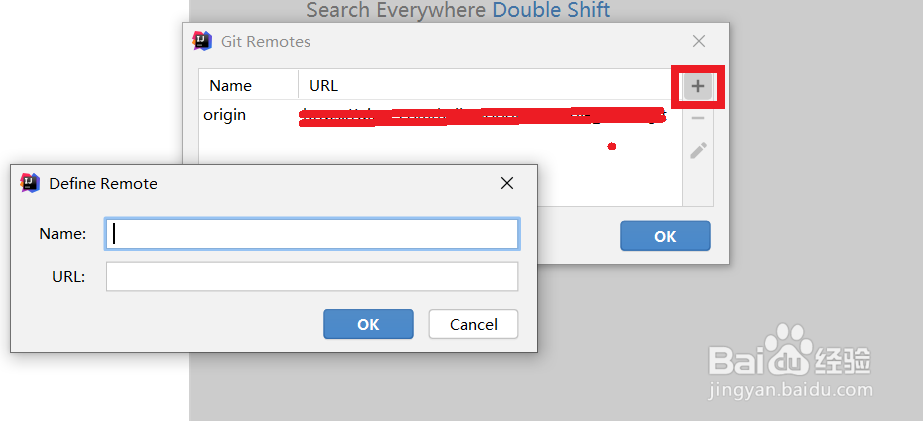Click the Double Shift shortcut text
This screenshot has width=923, height=421.
point(551,10)
